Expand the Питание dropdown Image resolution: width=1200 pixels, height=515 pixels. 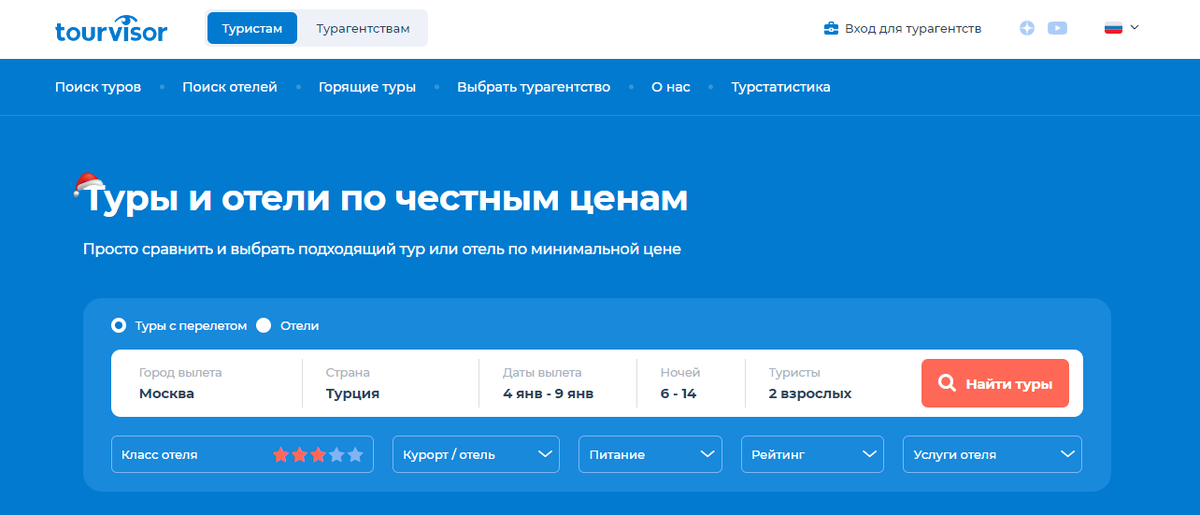pyautogui.click(x=650, y=454)
